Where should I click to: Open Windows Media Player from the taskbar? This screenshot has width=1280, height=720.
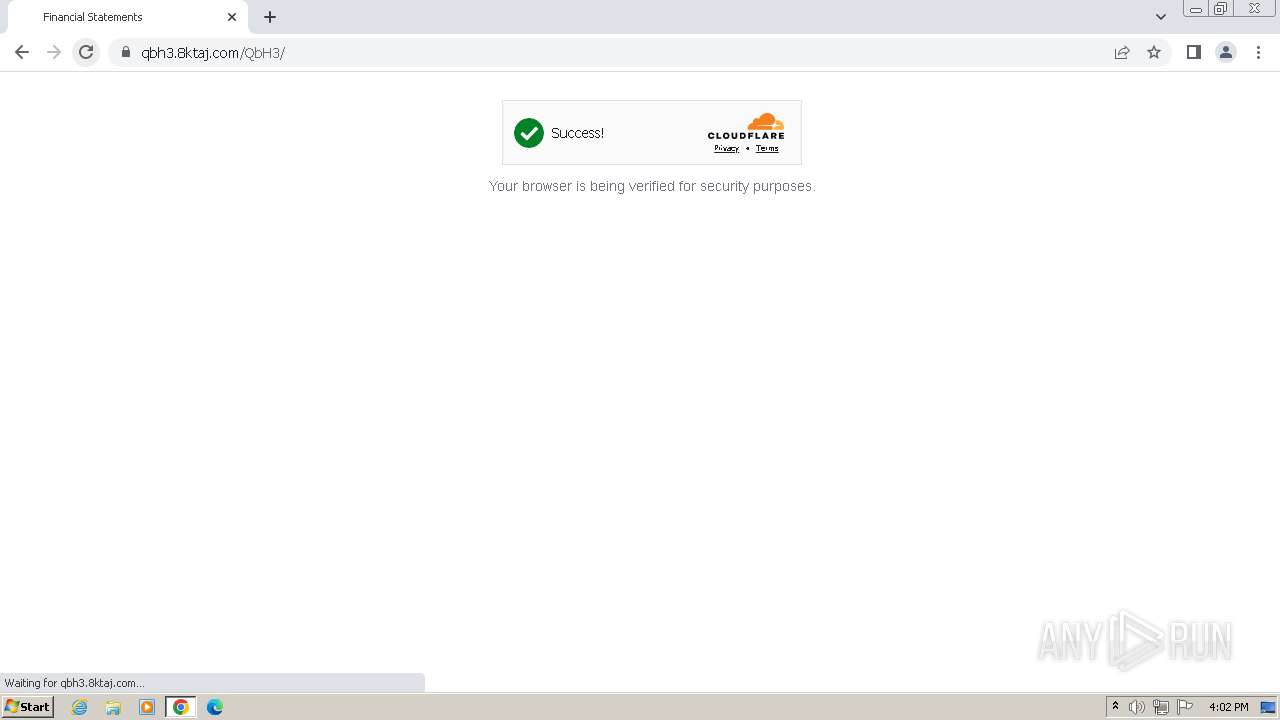147,707
